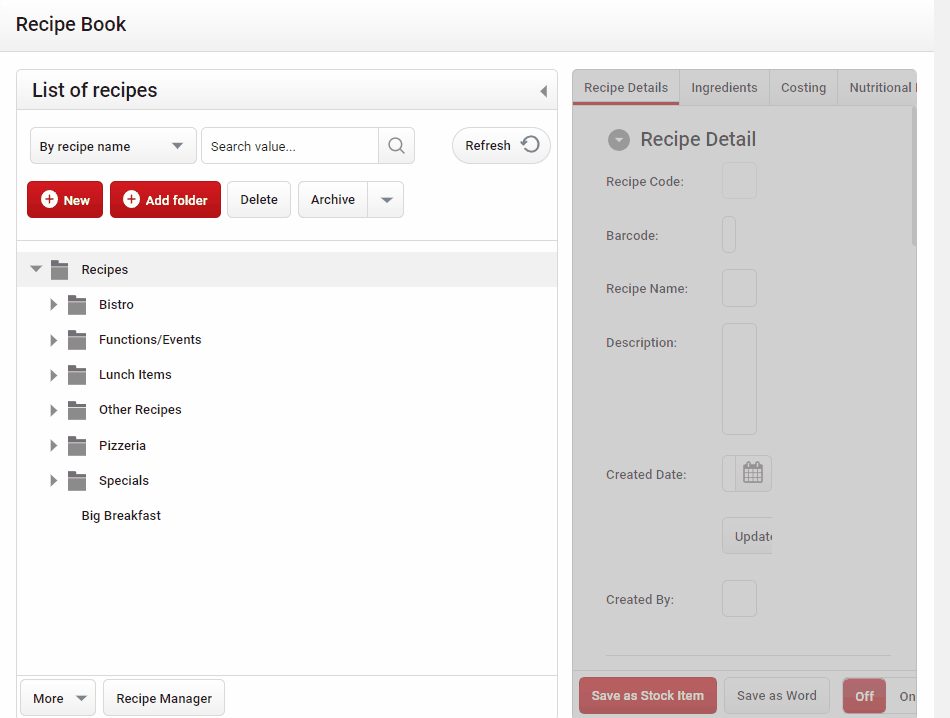Switch to the Costing tab
The image size is (950, 718).
pyautogui.click(x=803, y=88)
